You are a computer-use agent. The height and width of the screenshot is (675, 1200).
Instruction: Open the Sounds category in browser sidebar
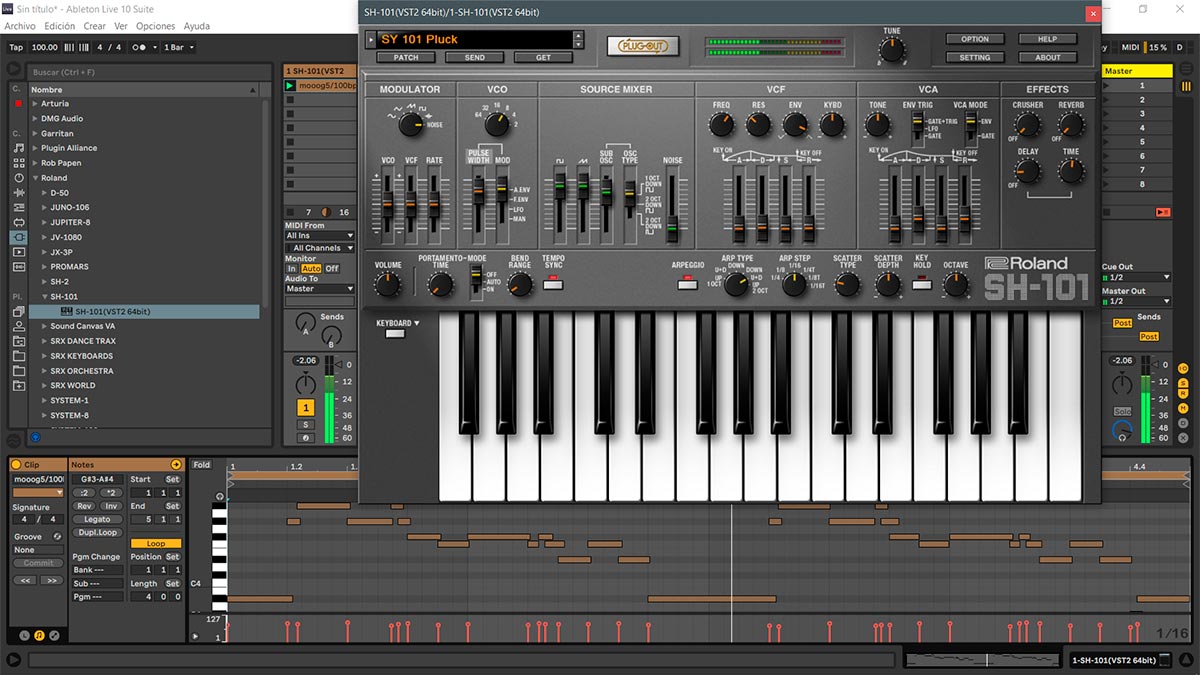18,147
